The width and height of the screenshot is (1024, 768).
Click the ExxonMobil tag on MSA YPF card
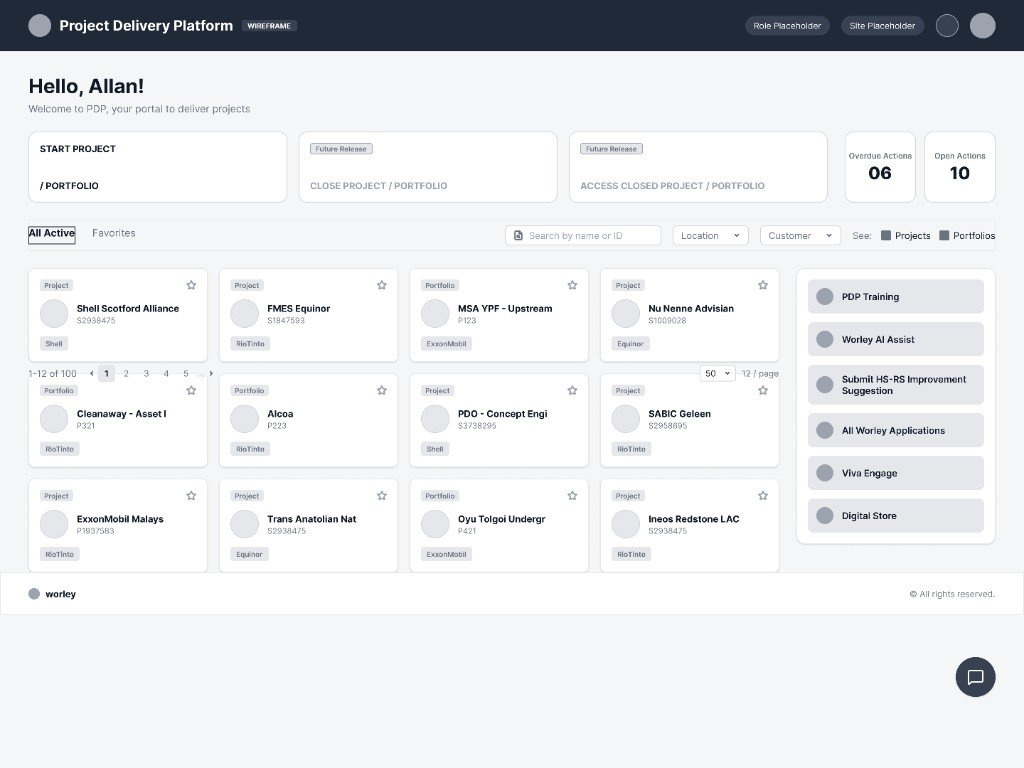447,344
